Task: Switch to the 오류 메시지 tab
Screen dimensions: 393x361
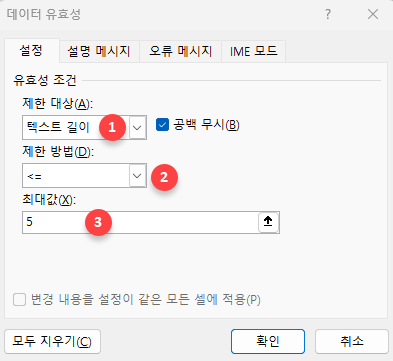Action: coord(180,51)
